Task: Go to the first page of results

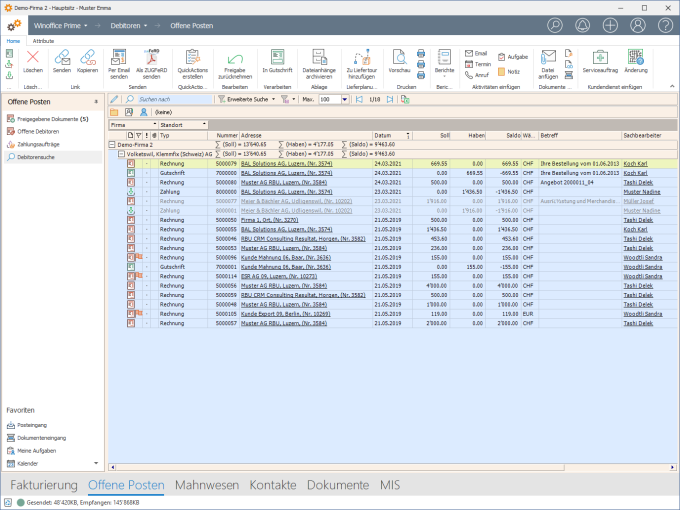Action: click(359, 99)
